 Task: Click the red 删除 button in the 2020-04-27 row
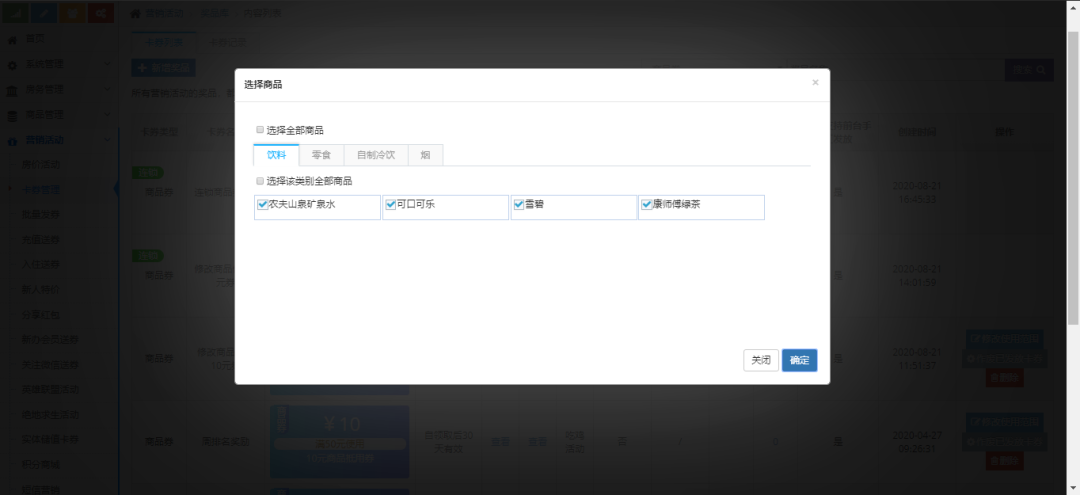coord(1004,461)
